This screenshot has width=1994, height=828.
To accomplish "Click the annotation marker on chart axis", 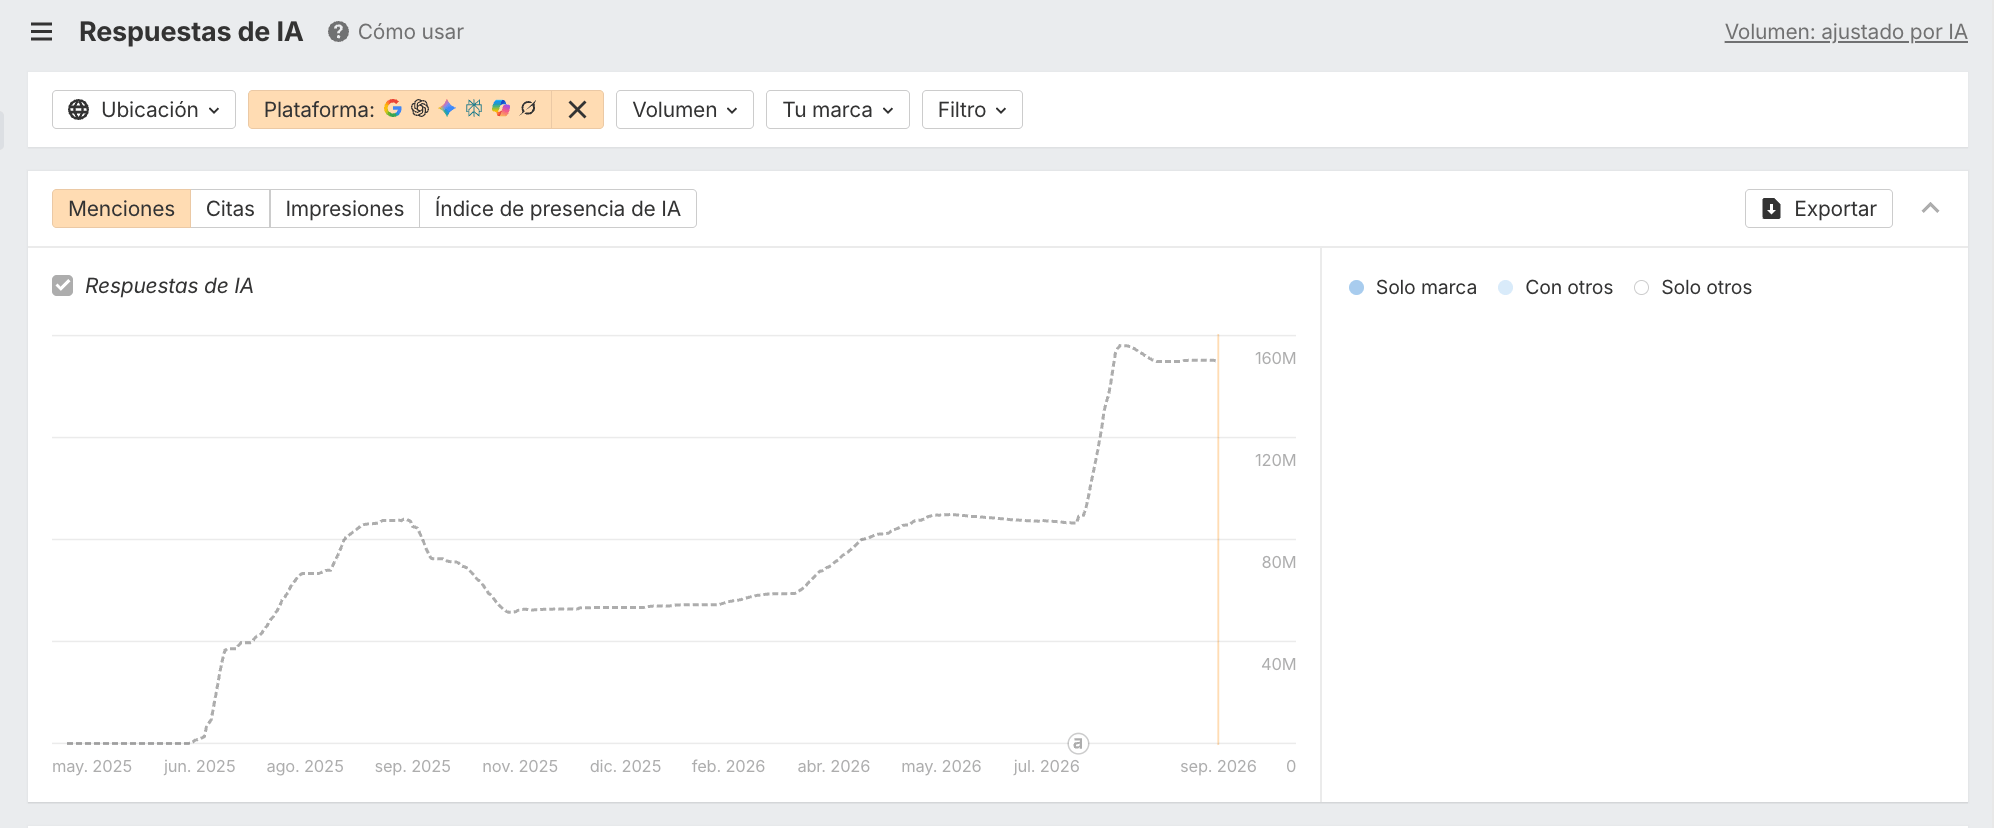I will [x=1078, y=743].
